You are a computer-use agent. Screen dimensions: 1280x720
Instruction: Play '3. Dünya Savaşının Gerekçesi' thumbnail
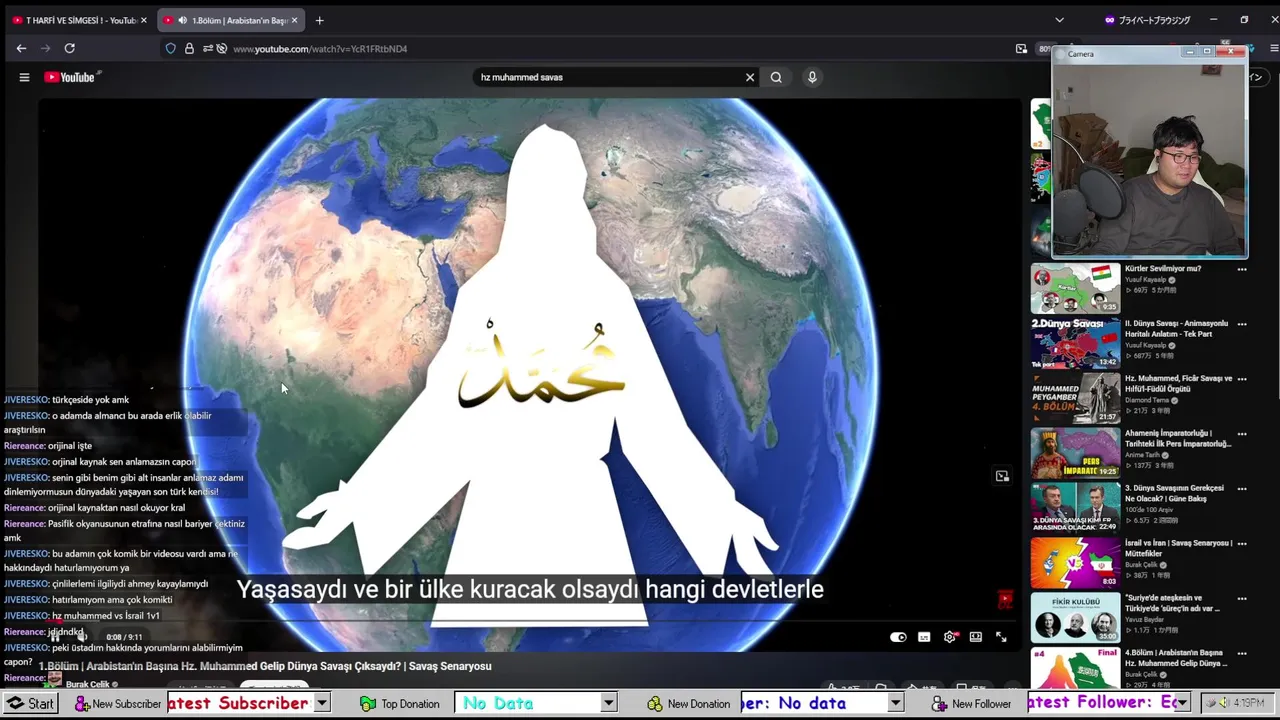[x=1076, y=509]
